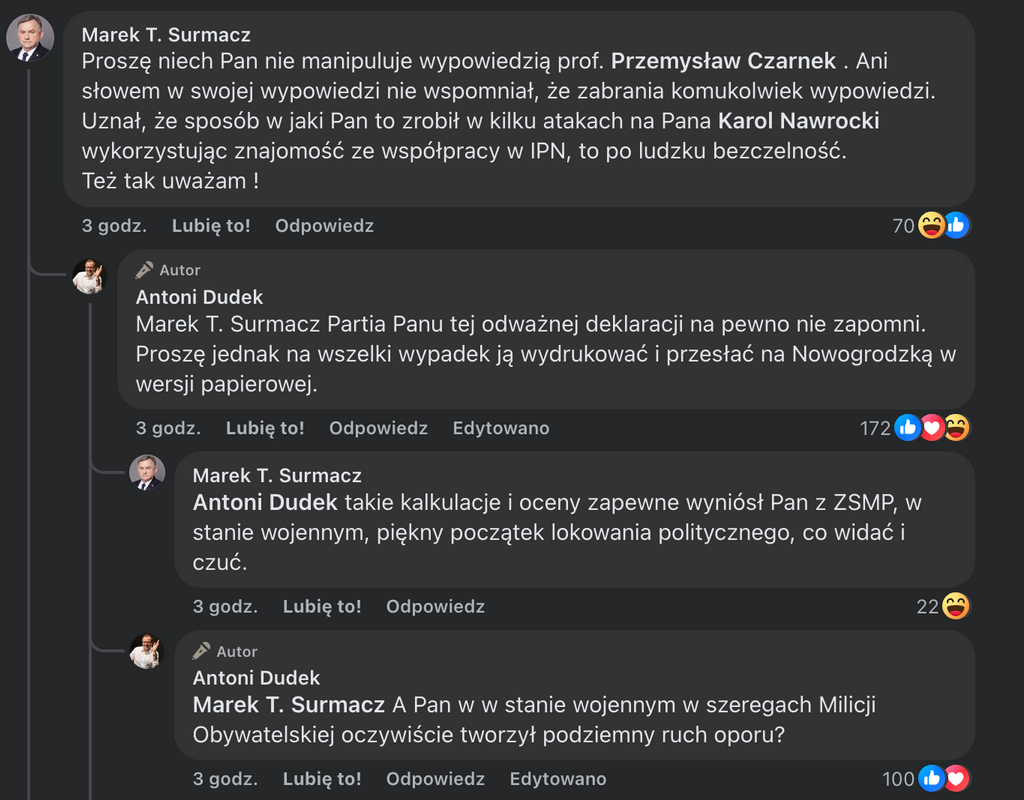Viewport: 1024px width, 800px height.
Task: Reply to Marek T. Surmacz's top comment
Action: [x=324, y=226]
